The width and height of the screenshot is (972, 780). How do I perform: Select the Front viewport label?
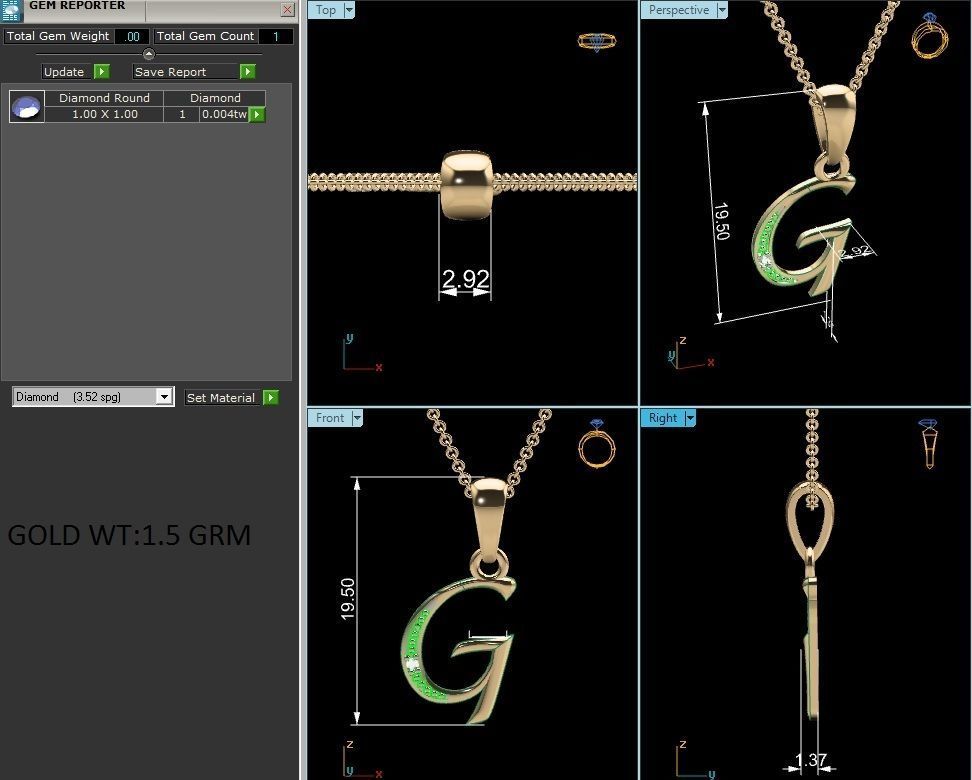coord(330,418)
